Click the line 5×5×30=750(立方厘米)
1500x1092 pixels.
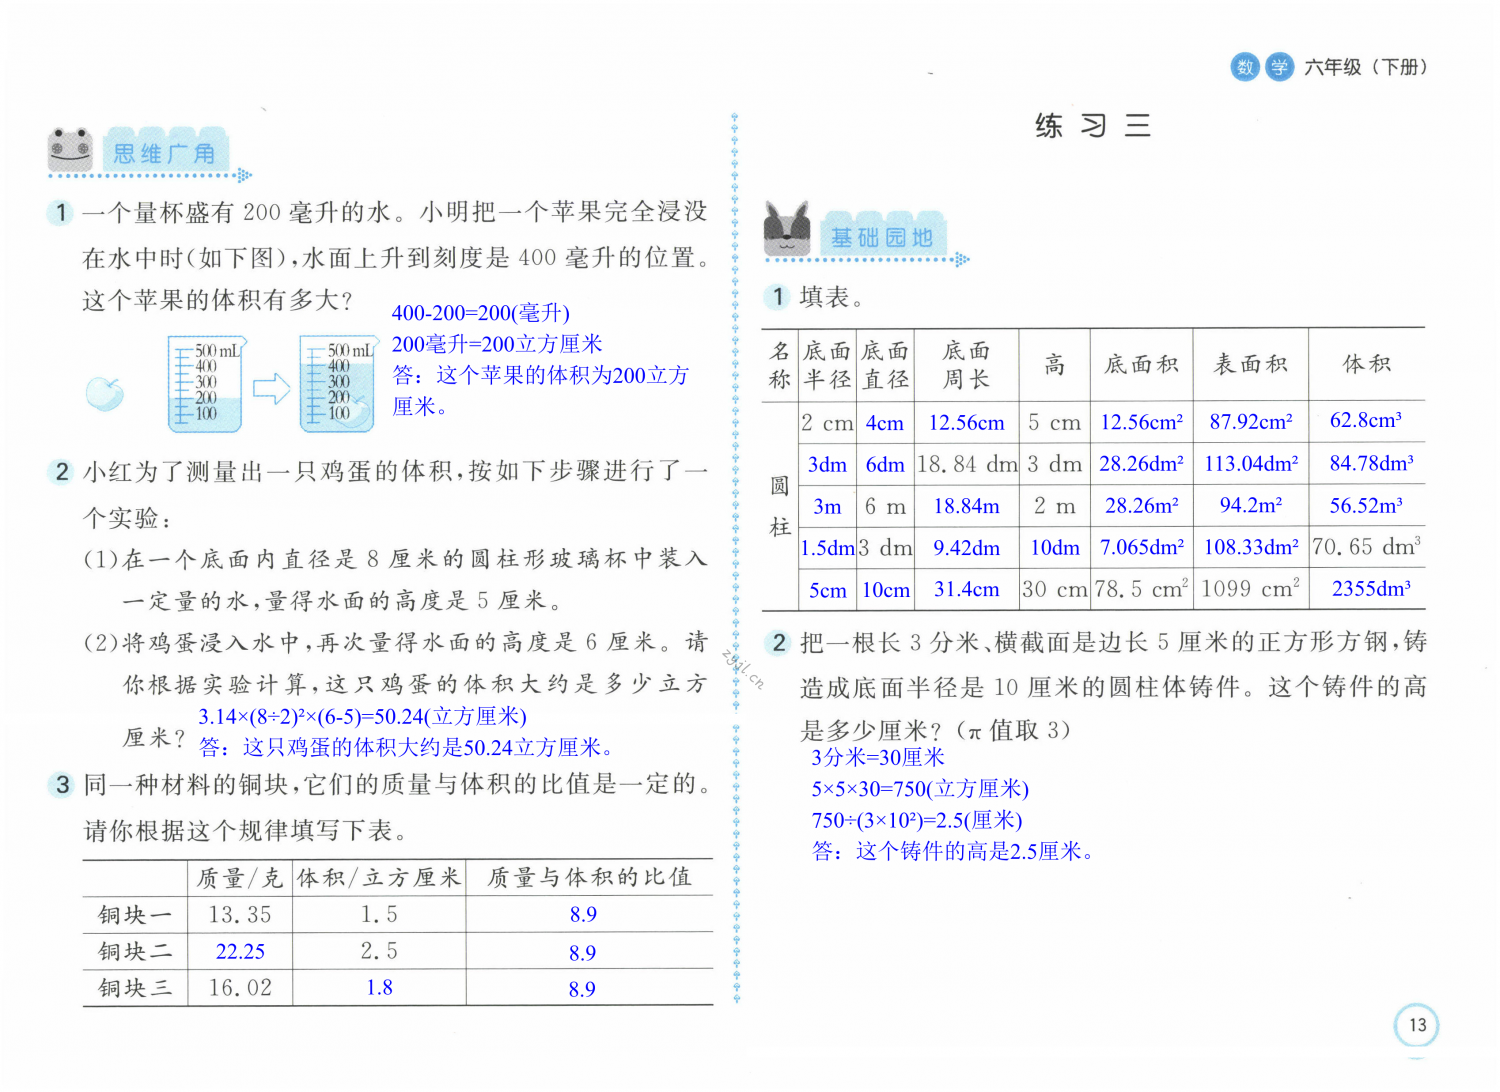(x=920, y=789)
